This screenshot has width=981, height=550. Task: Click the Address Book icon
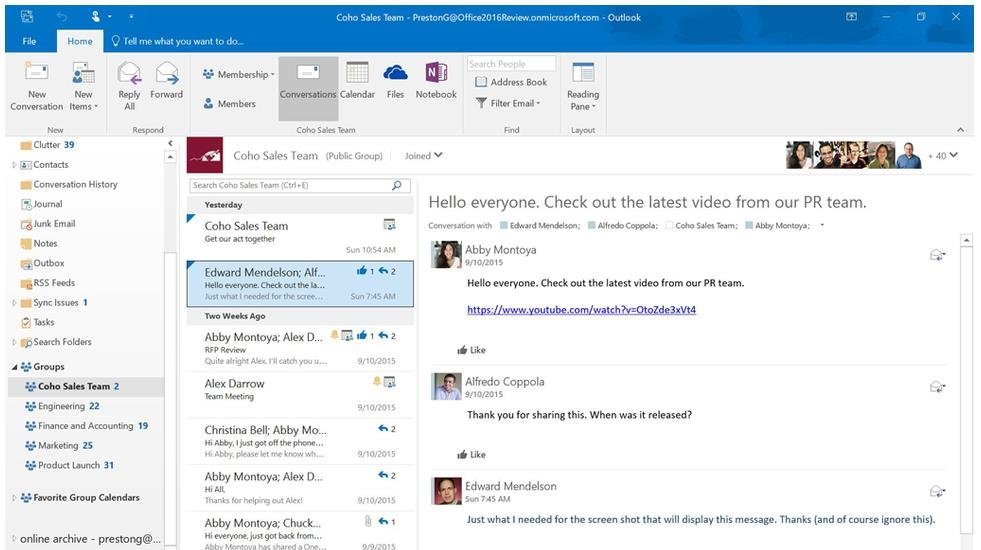click(481, 82)
